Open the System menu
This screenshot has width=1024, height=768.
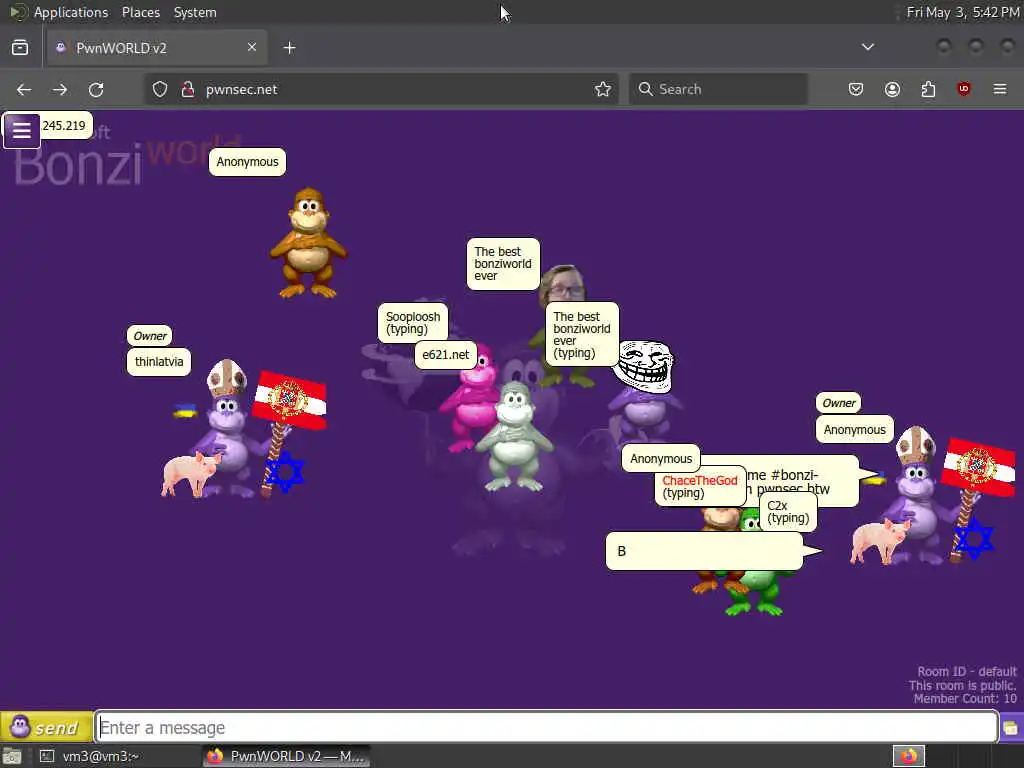195,12
